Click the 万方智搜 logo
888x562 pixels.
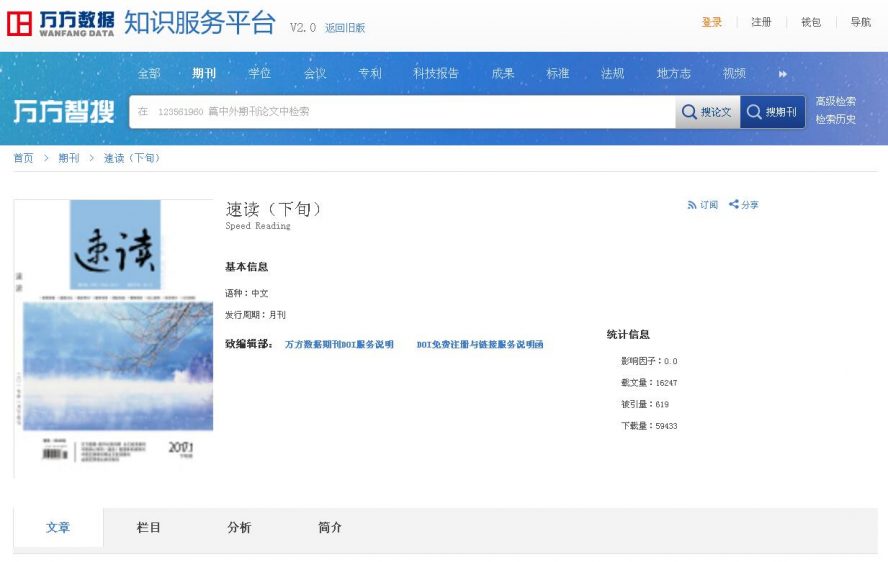pyautogui.click(x=63, y=112)
